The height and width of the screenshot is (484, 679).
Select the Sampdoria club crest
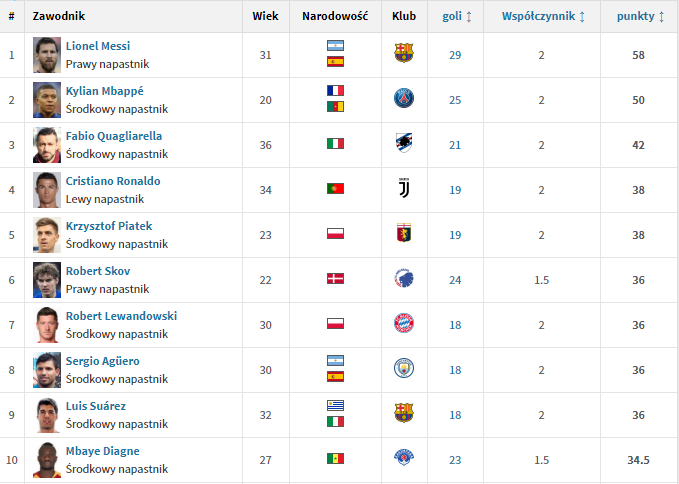coord(404,143)
